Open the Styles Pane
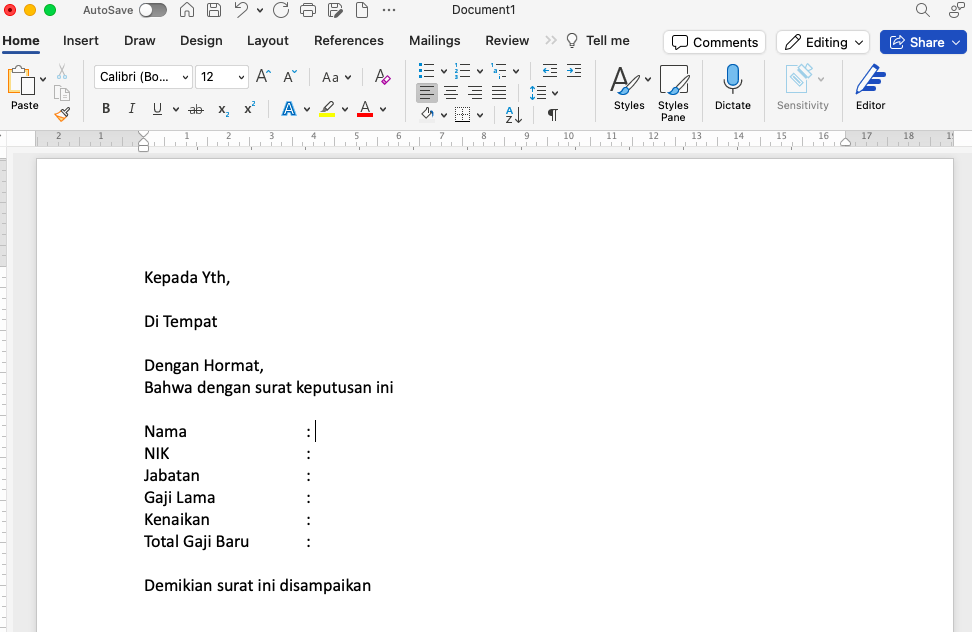 (x=673, y=93)
